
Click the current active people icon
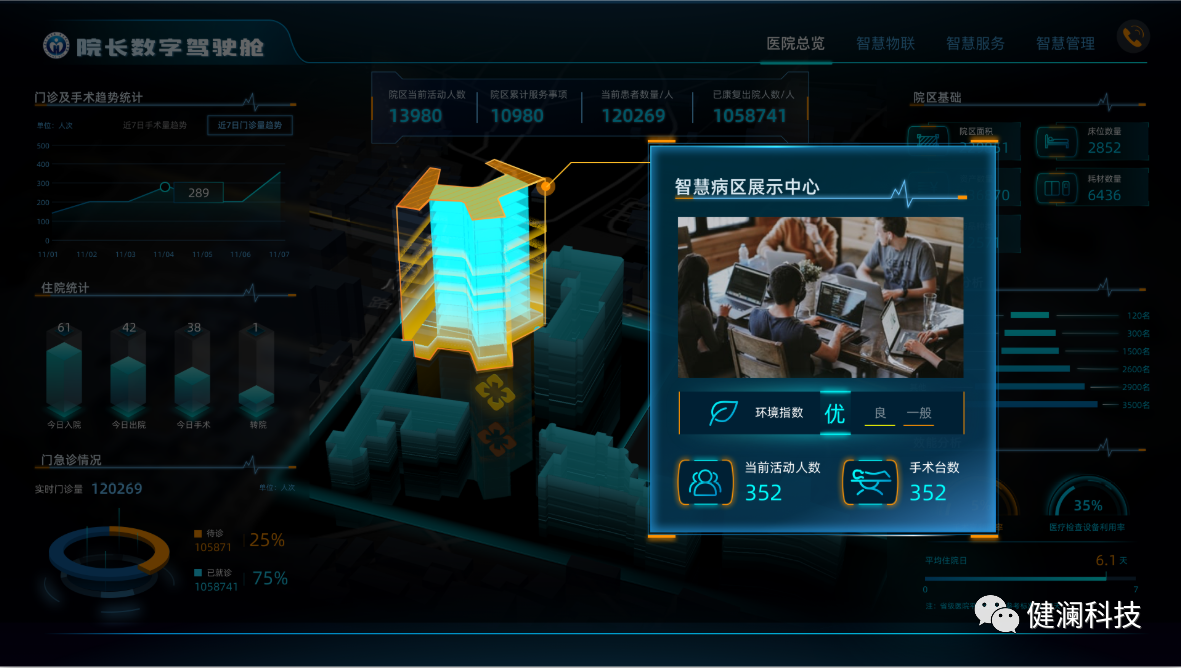705,482
